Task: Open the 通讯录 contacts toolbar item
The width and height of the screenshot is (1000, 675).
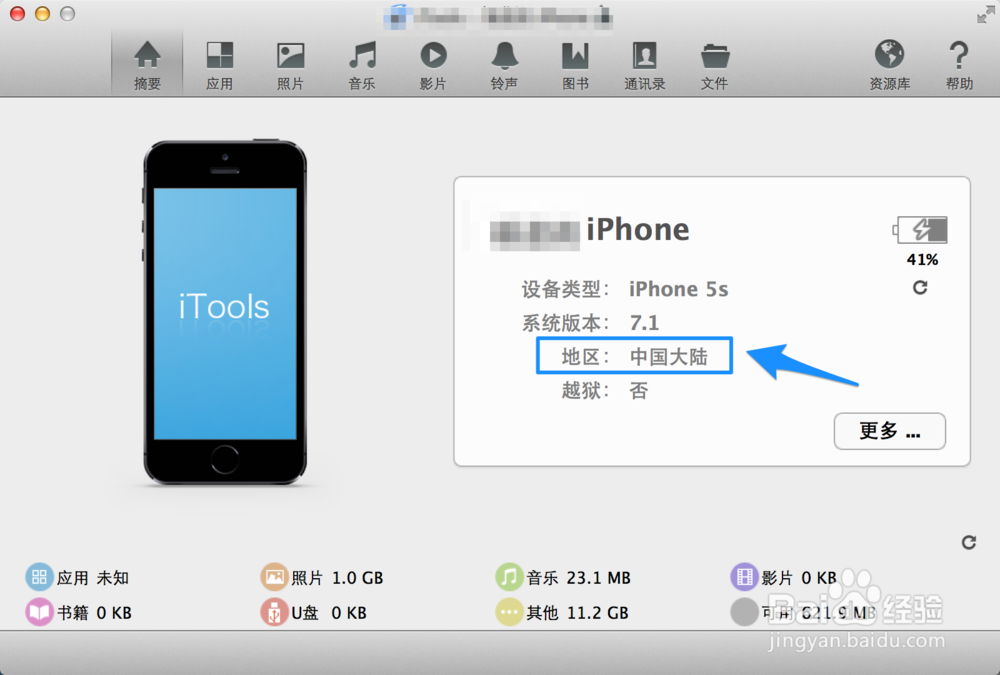Action: [x=645, y=64]
